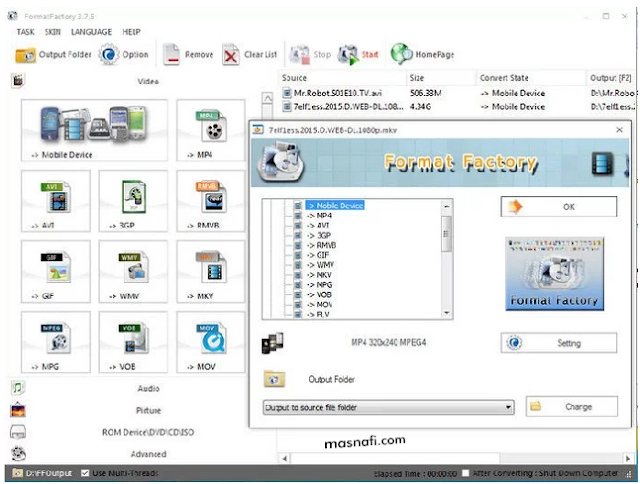Viewport: 640px width, 484px height.
Task: Open the LANGUAGE menu
Action: (91, 32)
